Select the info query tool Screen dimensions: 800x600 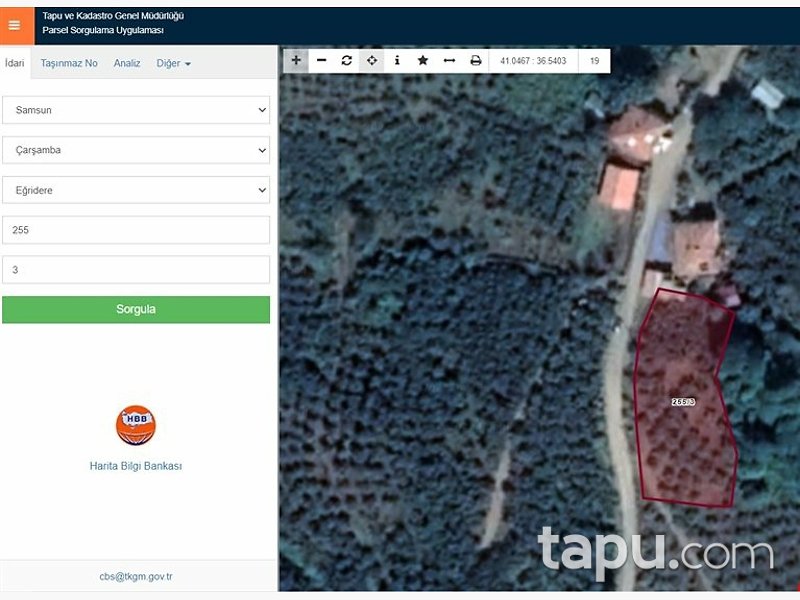(397, 61)
